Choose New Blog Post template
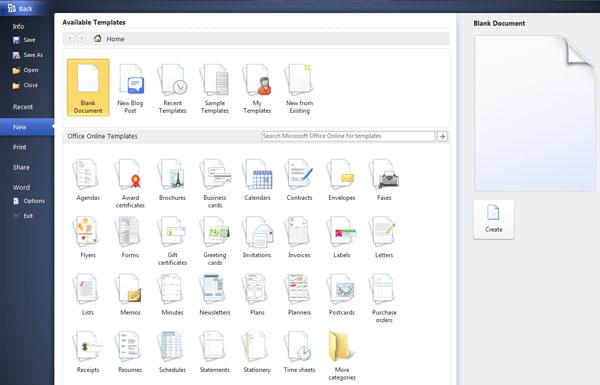Image resolution: width=600 pixels, height=385 pixels. pos(130,89)
